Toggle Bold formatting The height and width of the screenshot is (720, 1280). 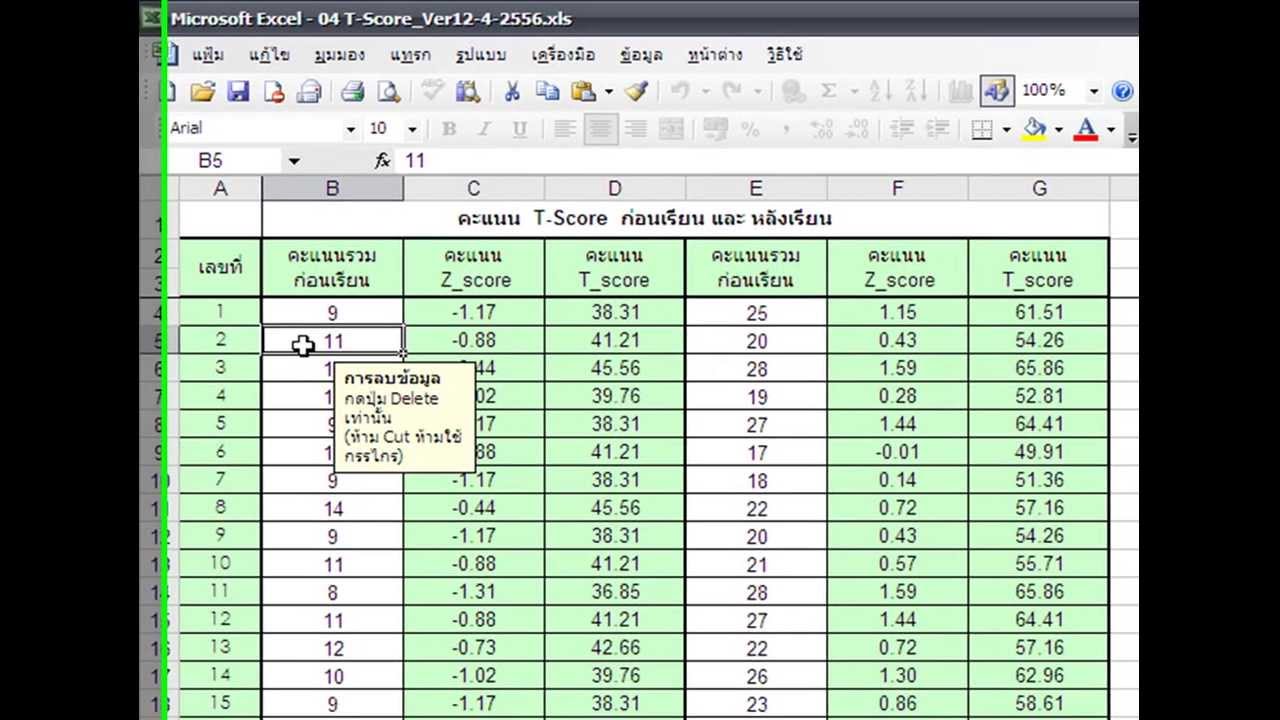coord(449,129)
